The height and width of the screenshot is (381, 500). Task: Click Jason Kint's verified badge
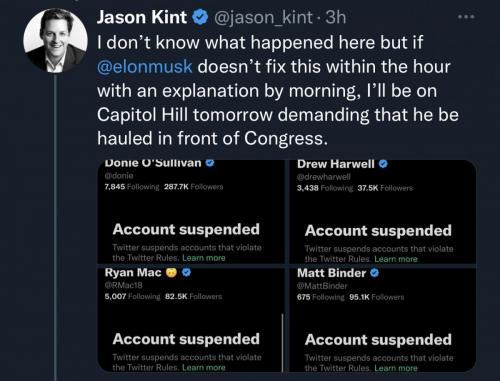(199, 17)
